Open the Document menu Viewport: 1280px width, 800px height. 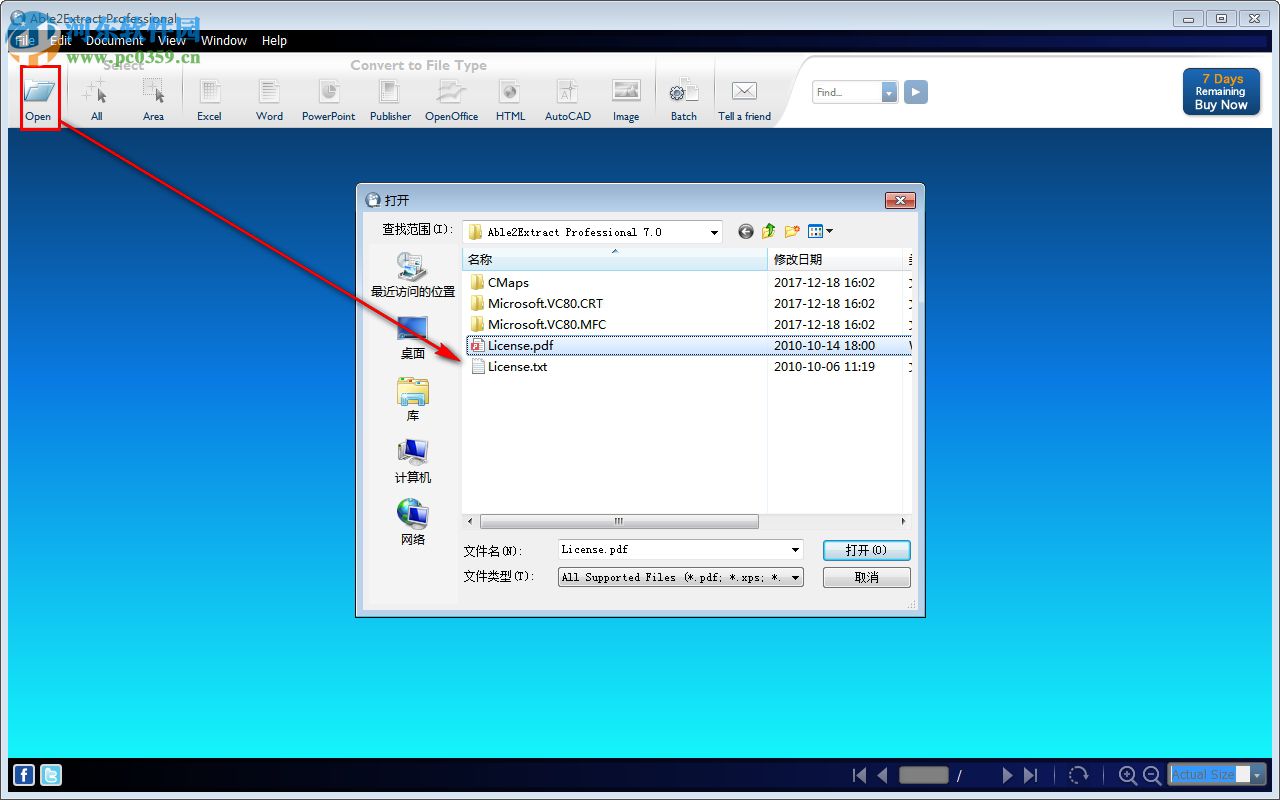tap(114, 41)
